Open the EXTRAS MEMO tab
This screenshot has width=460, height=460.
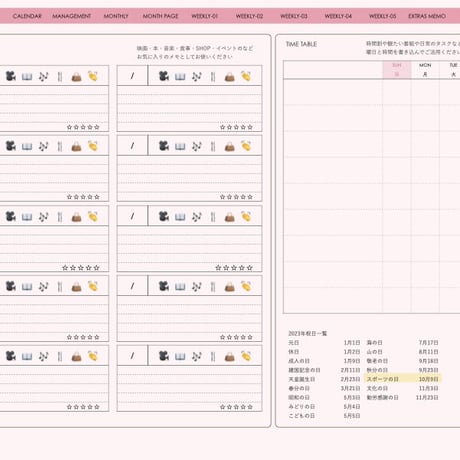point(427,16)
